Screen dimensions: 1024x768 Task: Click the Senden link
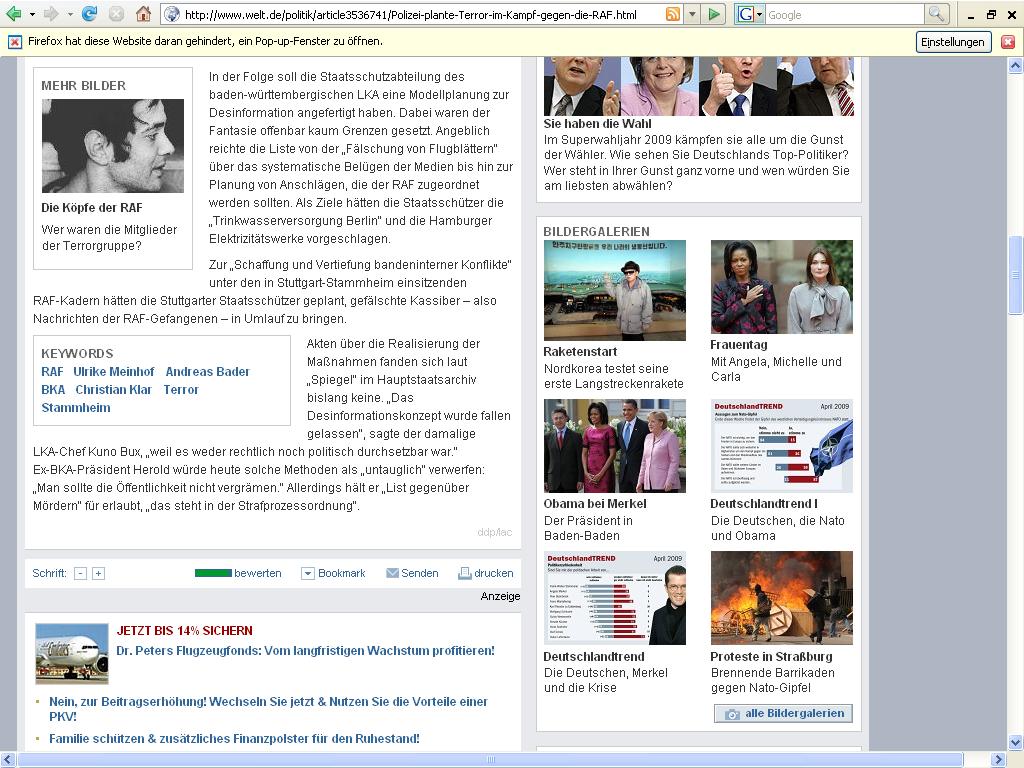coord(420,573)
